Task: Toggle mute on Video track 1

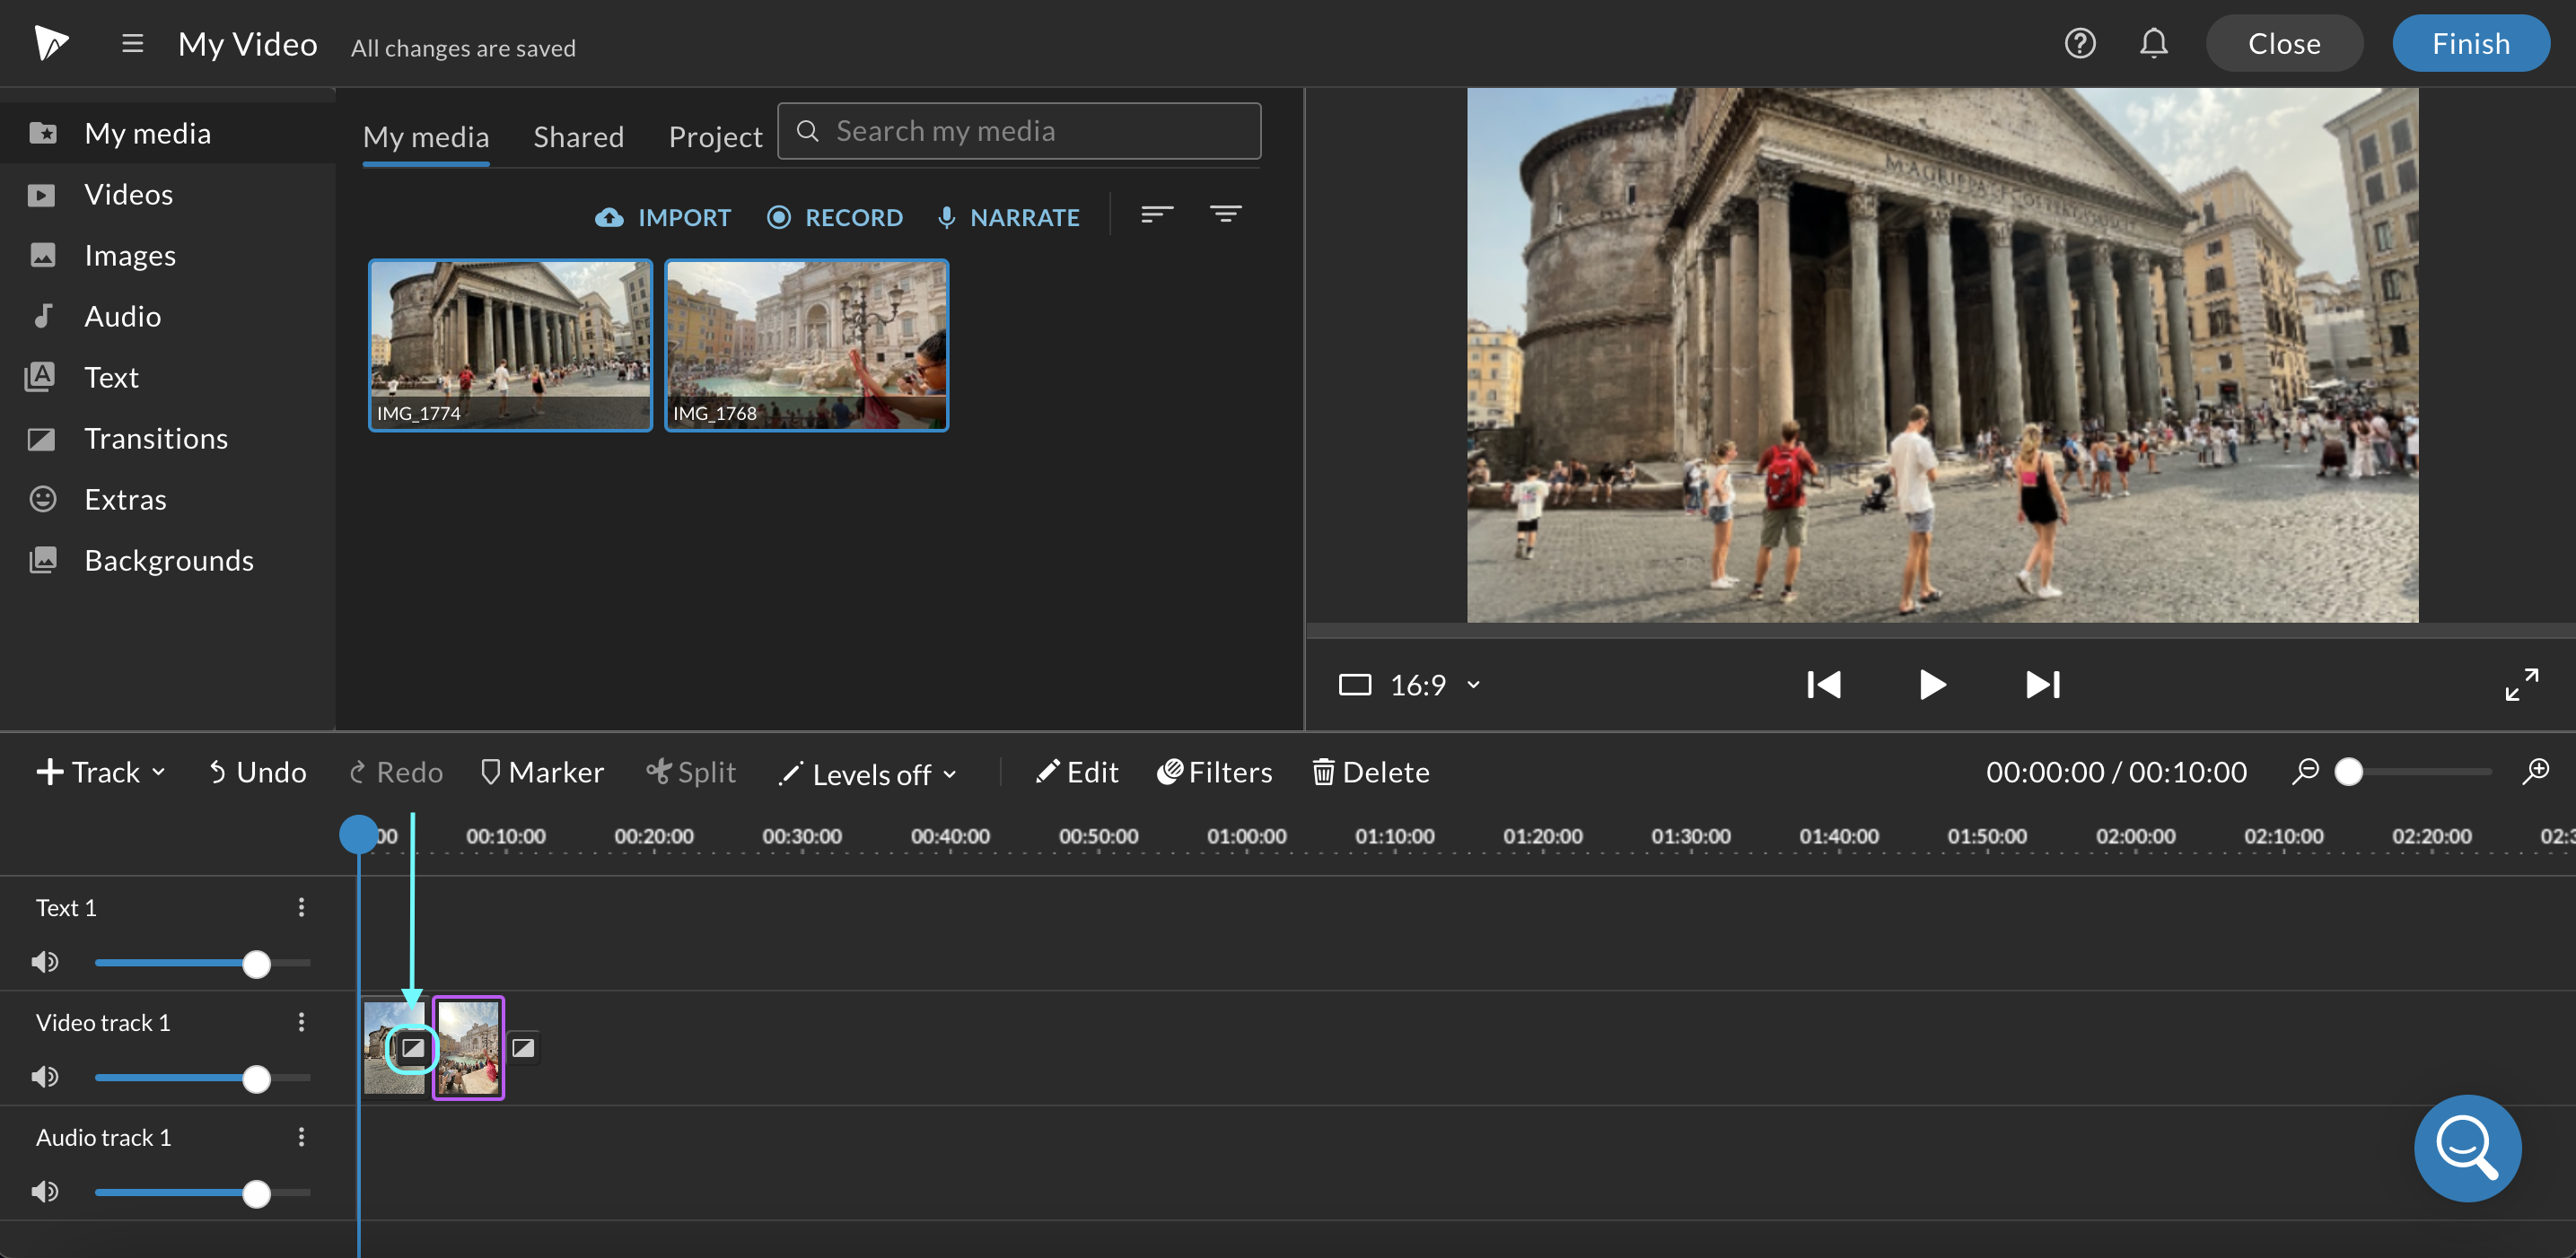Action: click(x=46, y=1078)
